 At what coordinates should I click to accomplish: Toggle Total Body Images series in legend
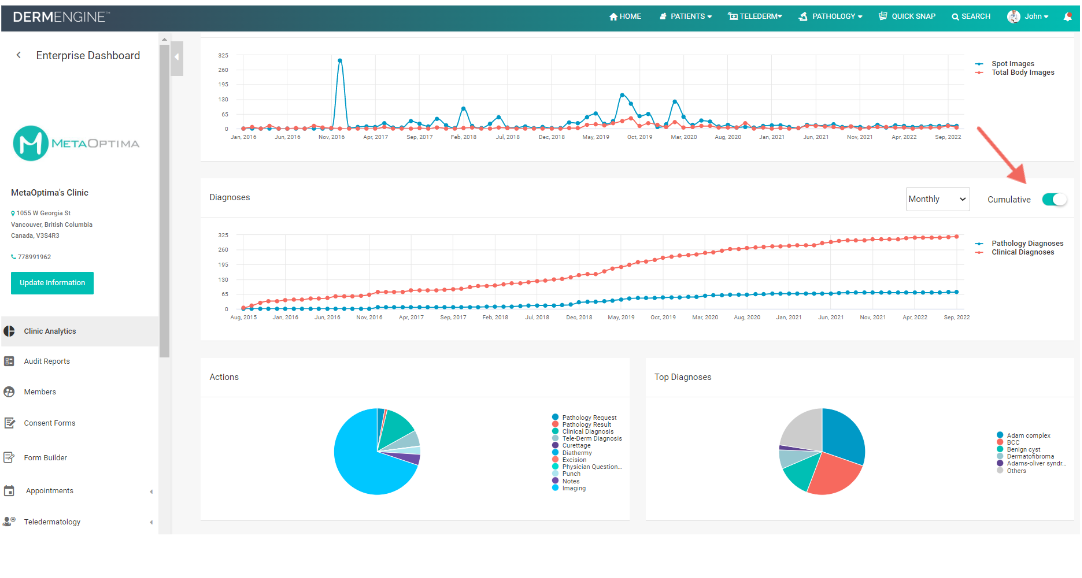click(1014, 72)
